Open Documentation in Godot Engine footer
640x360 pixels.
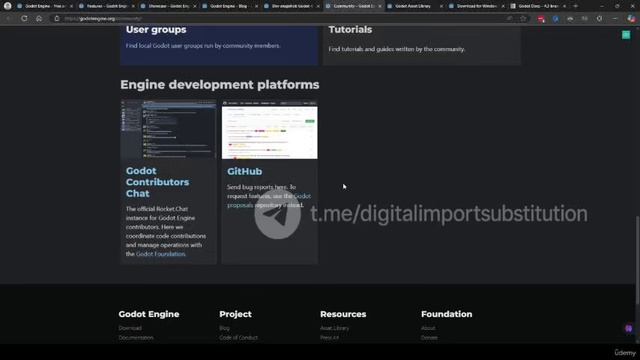(136, 338)
